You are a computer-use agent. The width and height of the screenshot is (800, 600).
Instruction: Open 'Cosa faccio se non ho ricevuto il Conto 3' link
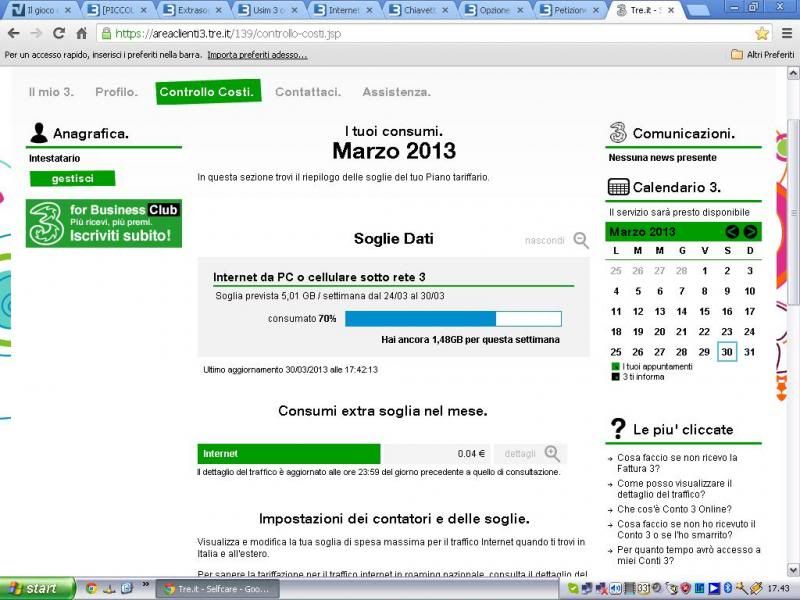(686, 529)
